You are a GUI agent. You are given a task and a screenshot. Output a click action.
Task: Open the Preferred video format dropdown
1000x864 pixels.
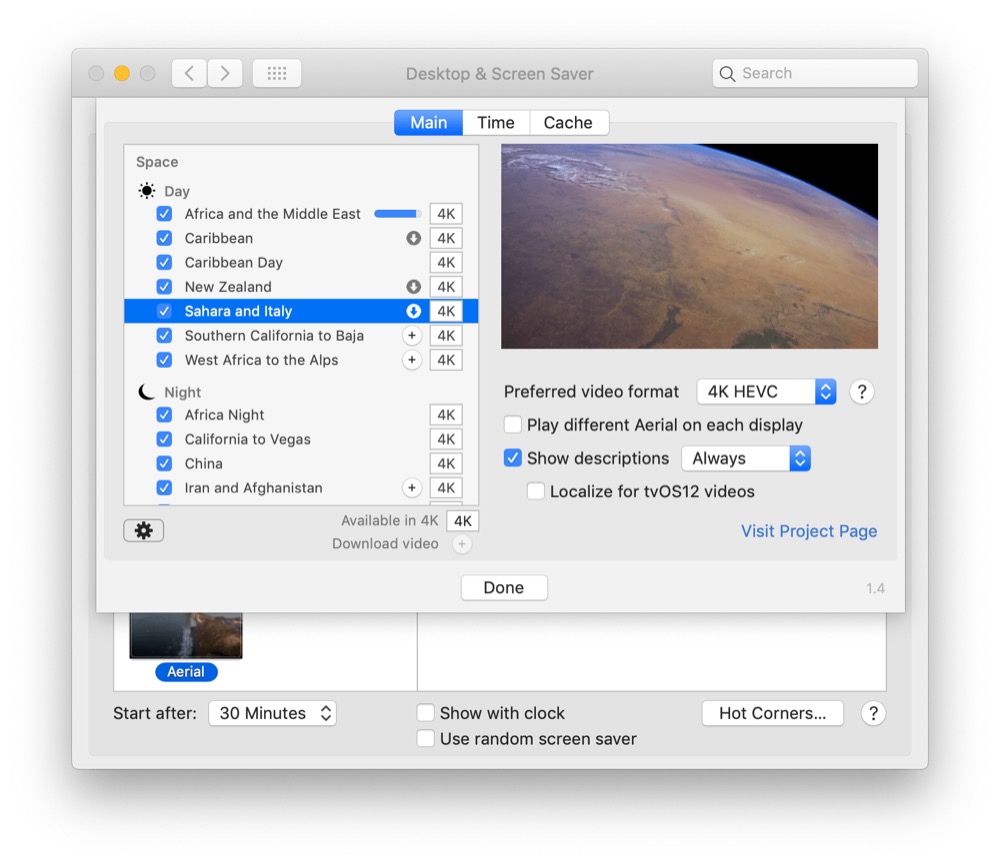pyautogui.click(x=766, y=392)
